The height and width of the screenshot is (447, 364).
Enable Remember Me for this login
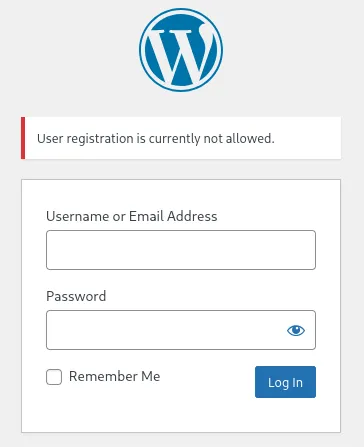[54, 377]
